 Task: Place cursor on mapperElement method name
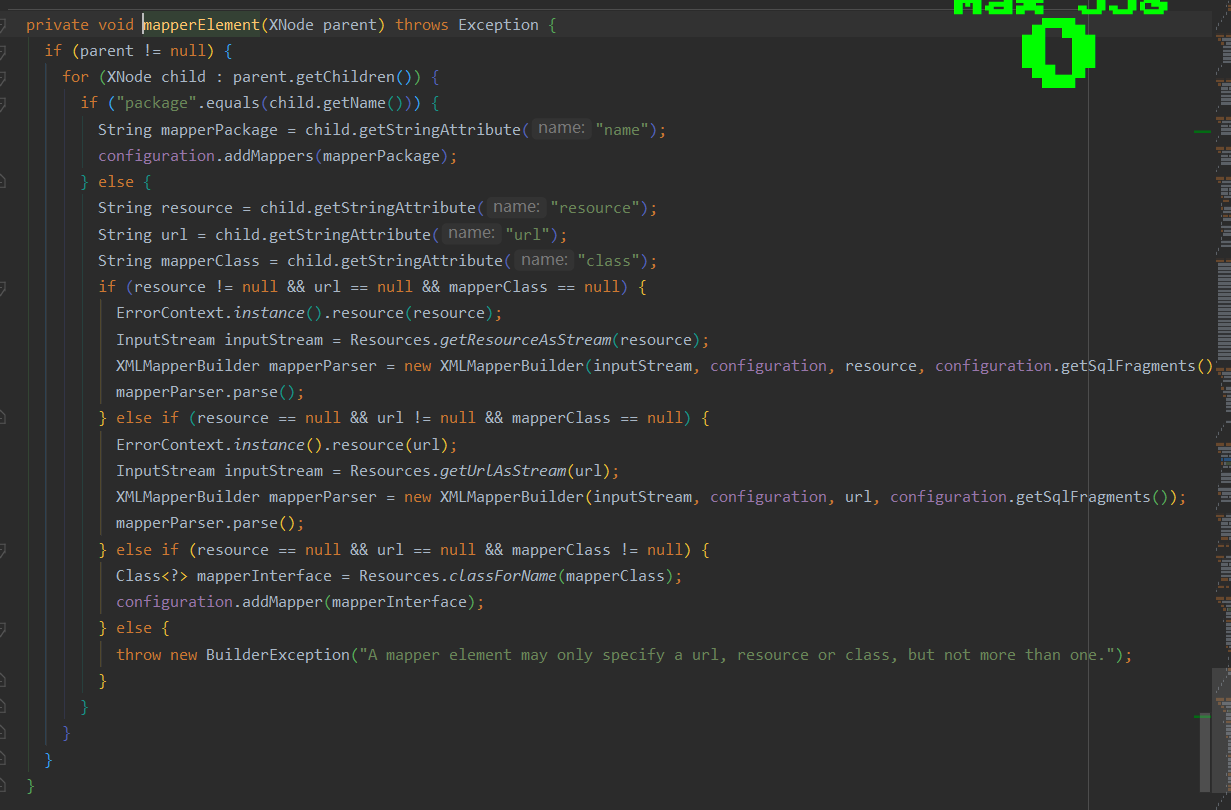point(200,25)
